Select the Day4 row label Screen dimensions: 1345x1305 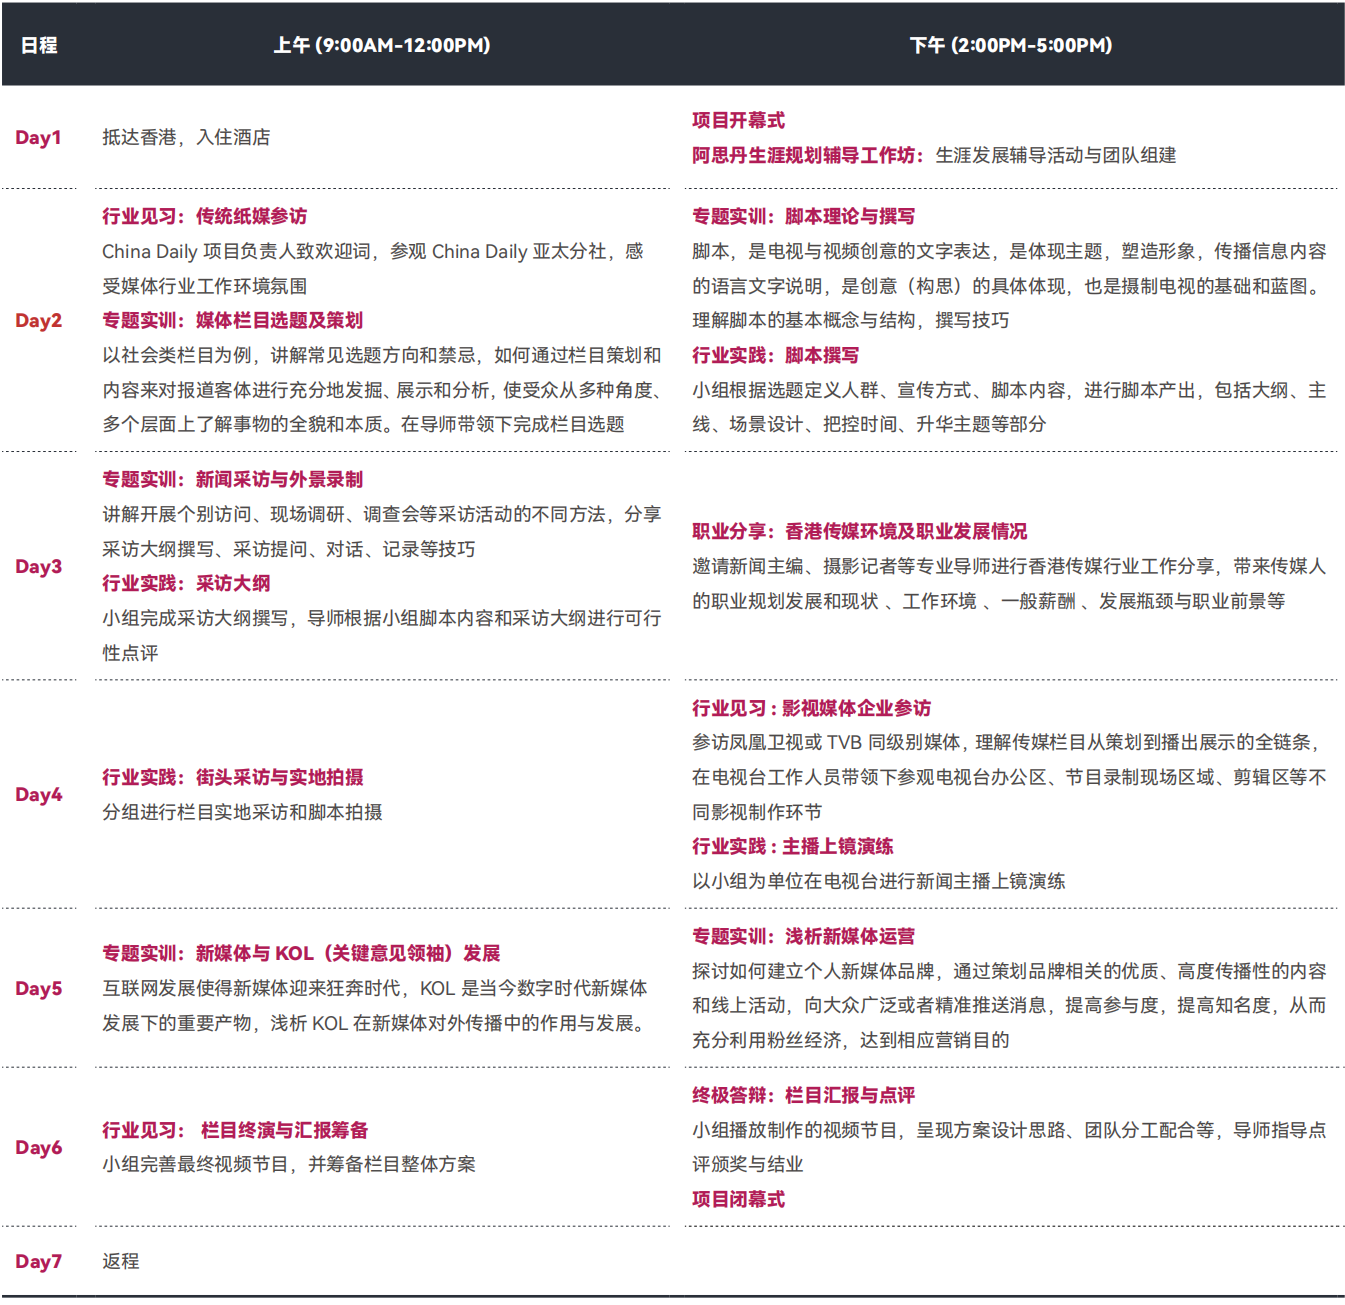38,795
